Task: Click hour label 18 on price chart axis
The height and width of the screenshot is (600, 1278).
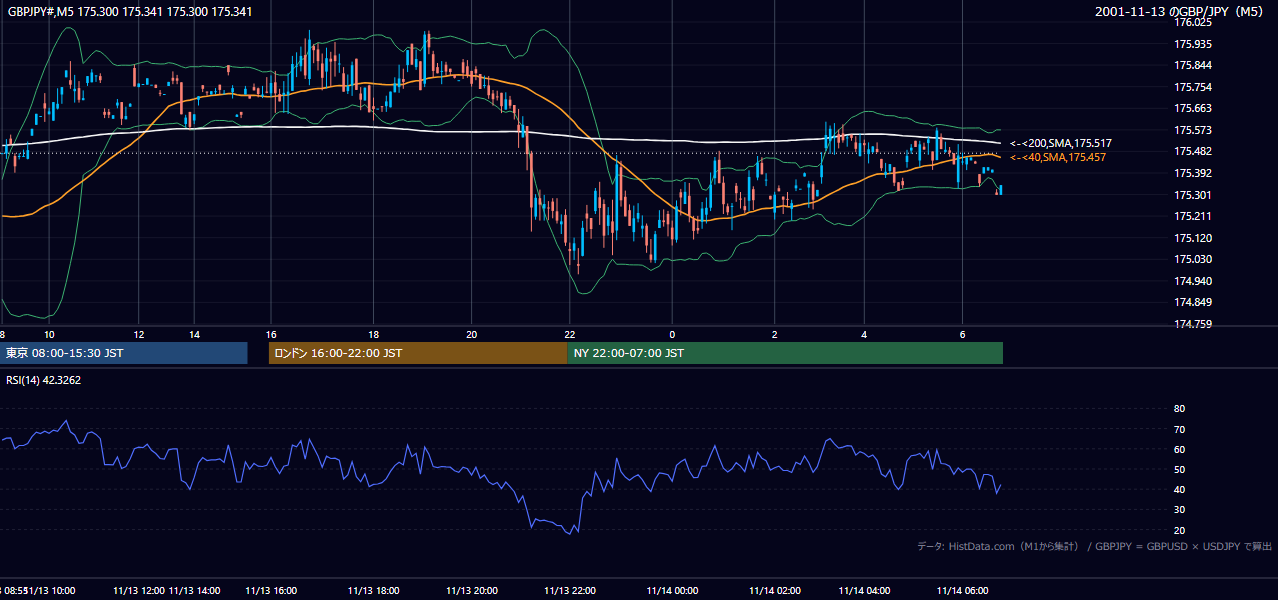Action: pos(373,334)
